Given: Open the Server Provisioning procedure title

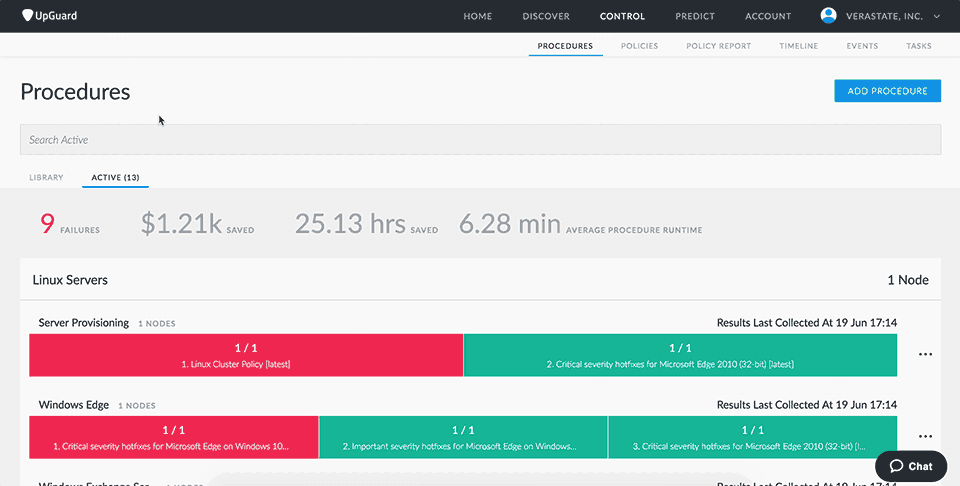Looking at the screenshot, I should pos(83,323).
